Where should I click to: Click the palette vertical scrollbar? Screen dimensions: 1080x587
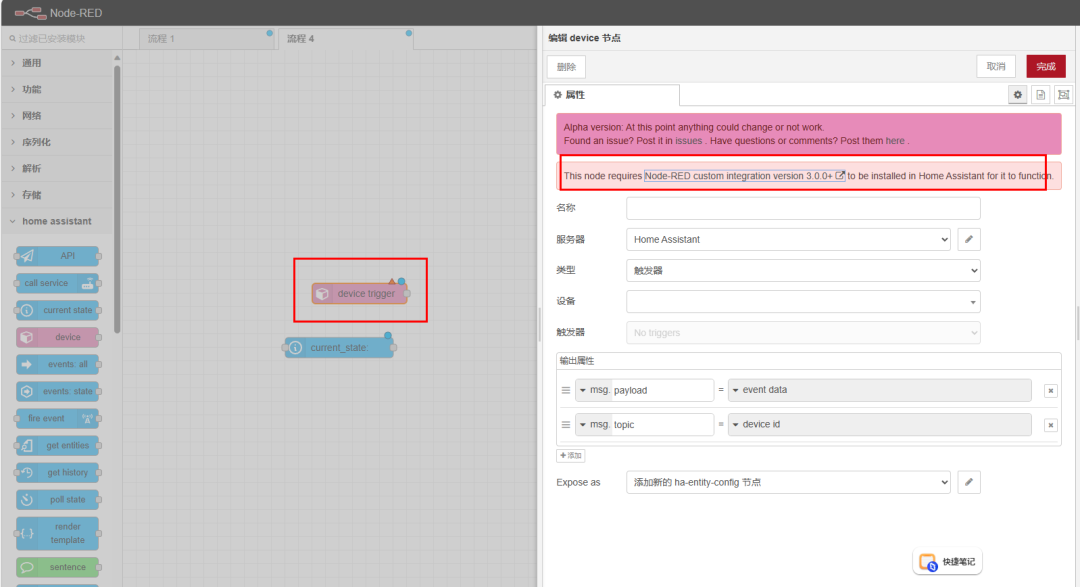pos(117,200)
